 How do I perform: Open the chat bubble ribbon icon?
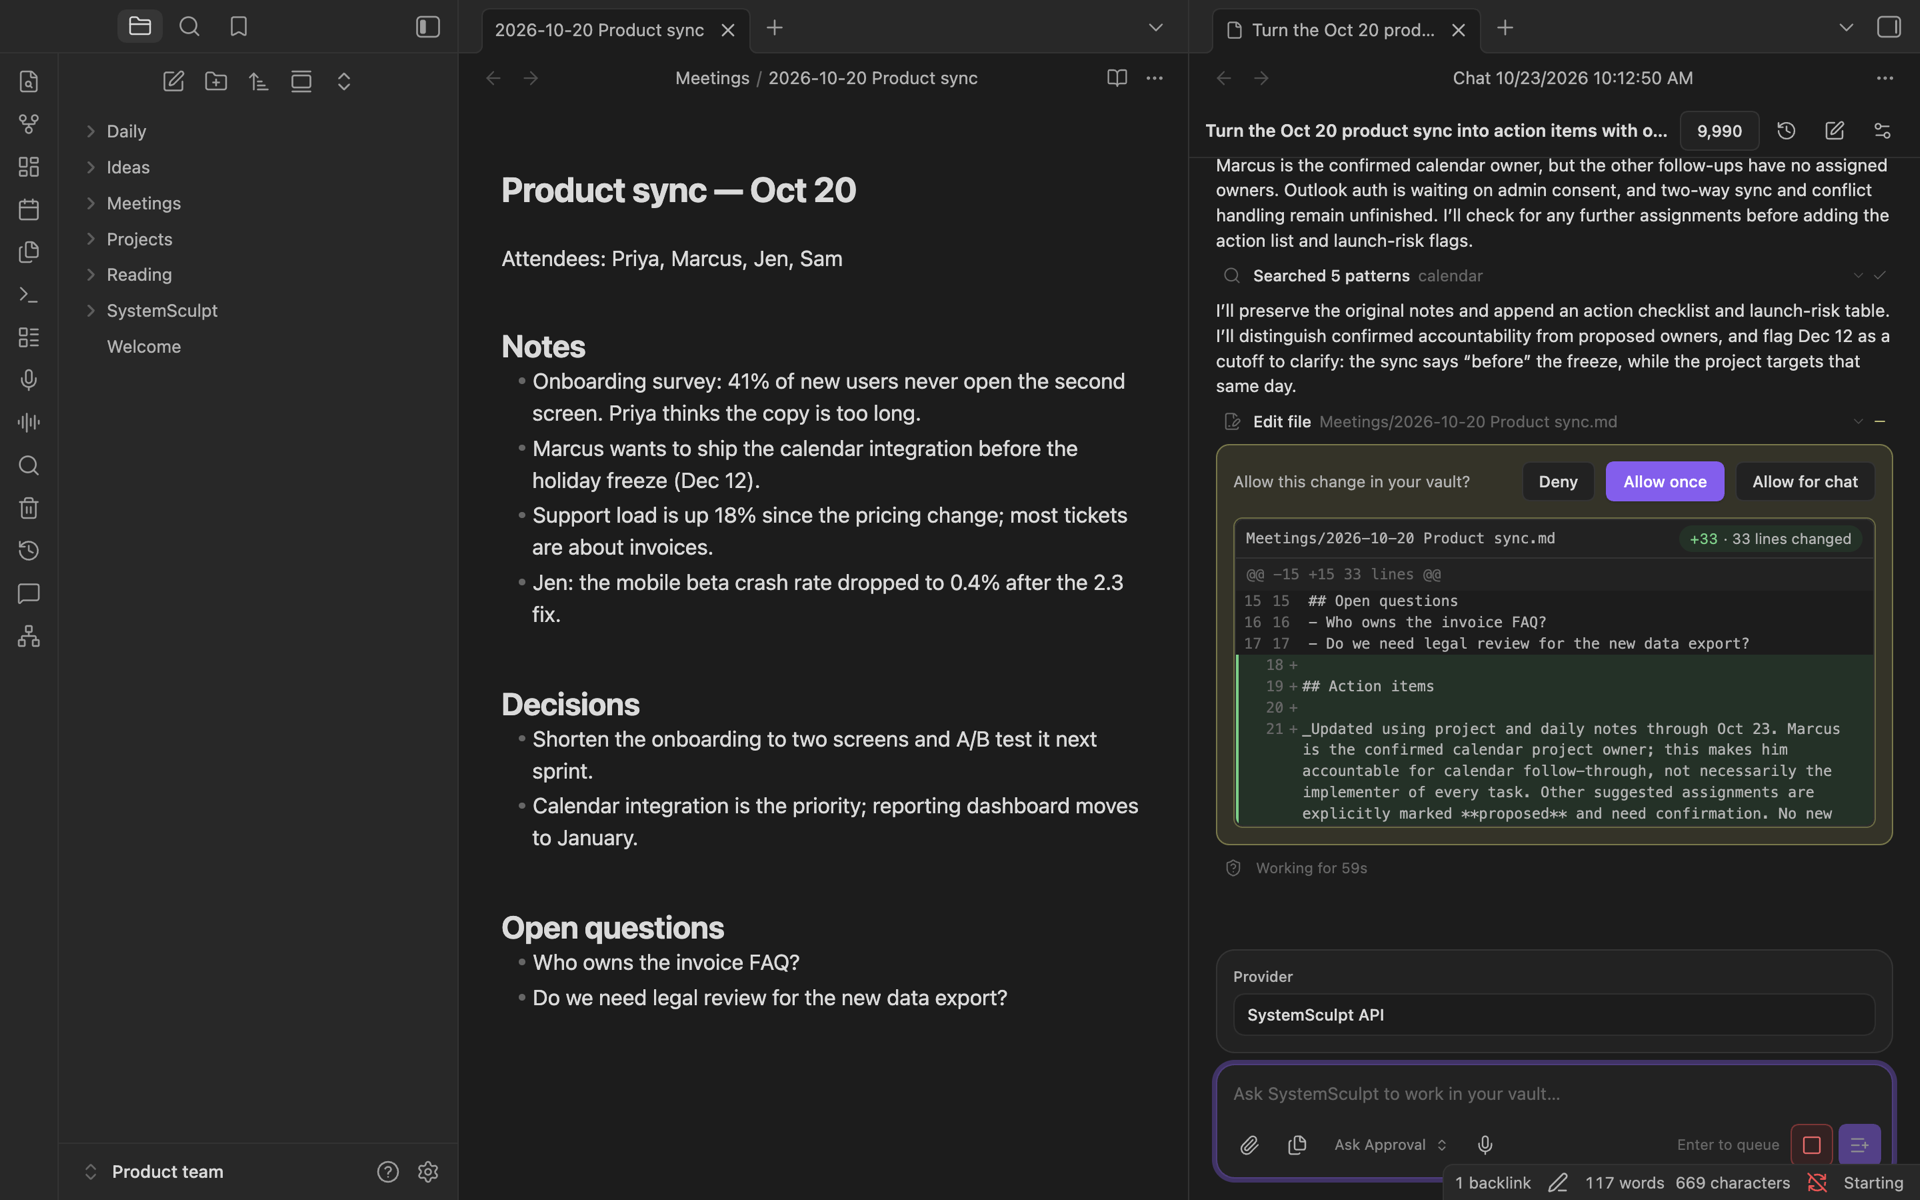[29, 594]
